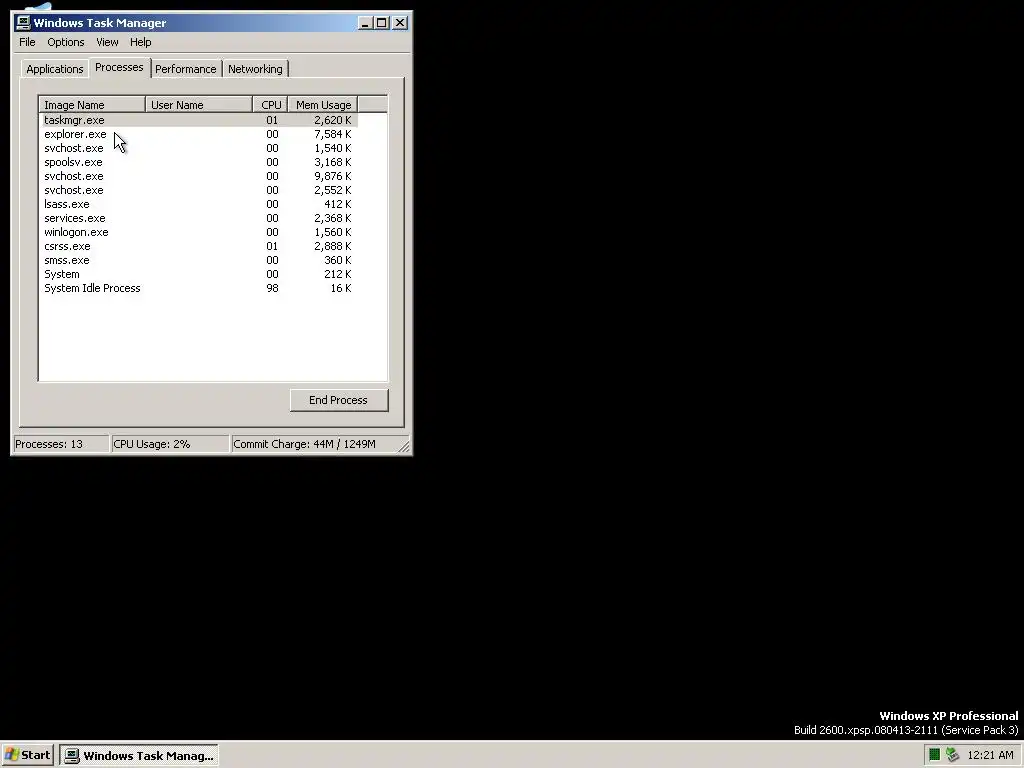This screenshot has width=1024, height=768.
Task: Select the winlogon.exe process row
Action: click(199, 232)
